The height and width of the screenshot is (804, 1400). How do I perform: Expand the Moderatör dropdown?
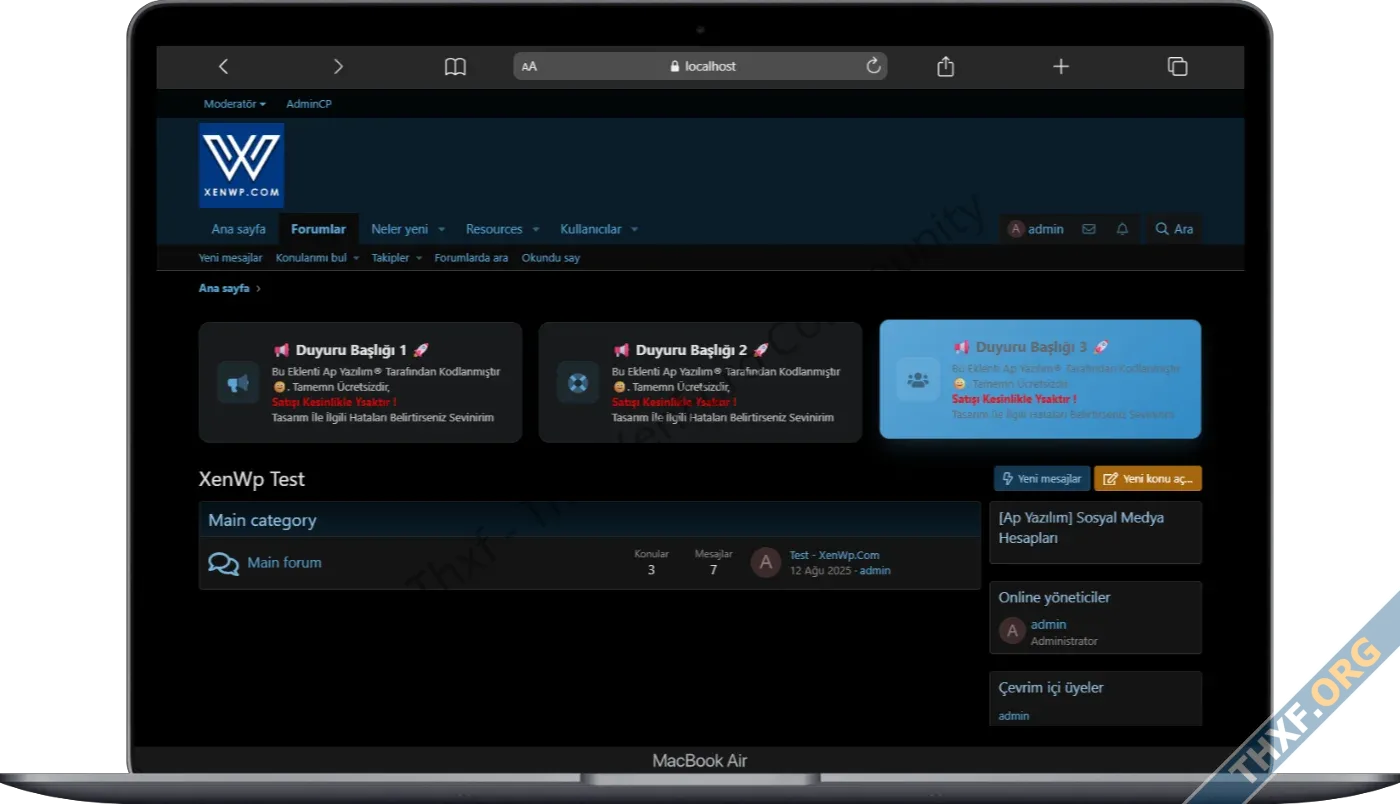(234, 104)
